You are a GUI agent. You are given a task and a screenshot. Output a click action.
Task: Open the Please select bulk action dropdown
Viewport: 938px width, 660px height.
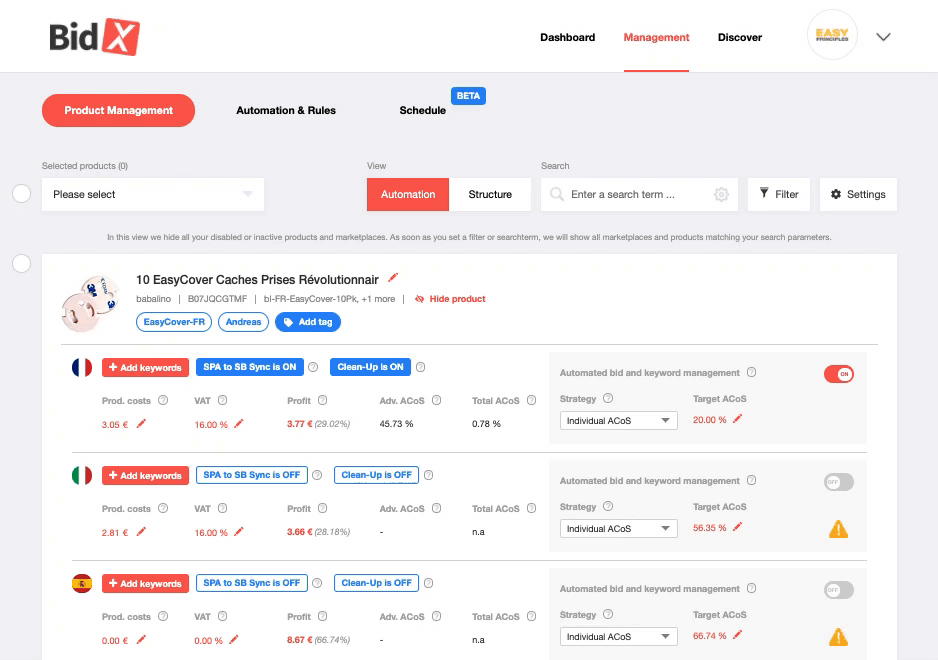153,194
